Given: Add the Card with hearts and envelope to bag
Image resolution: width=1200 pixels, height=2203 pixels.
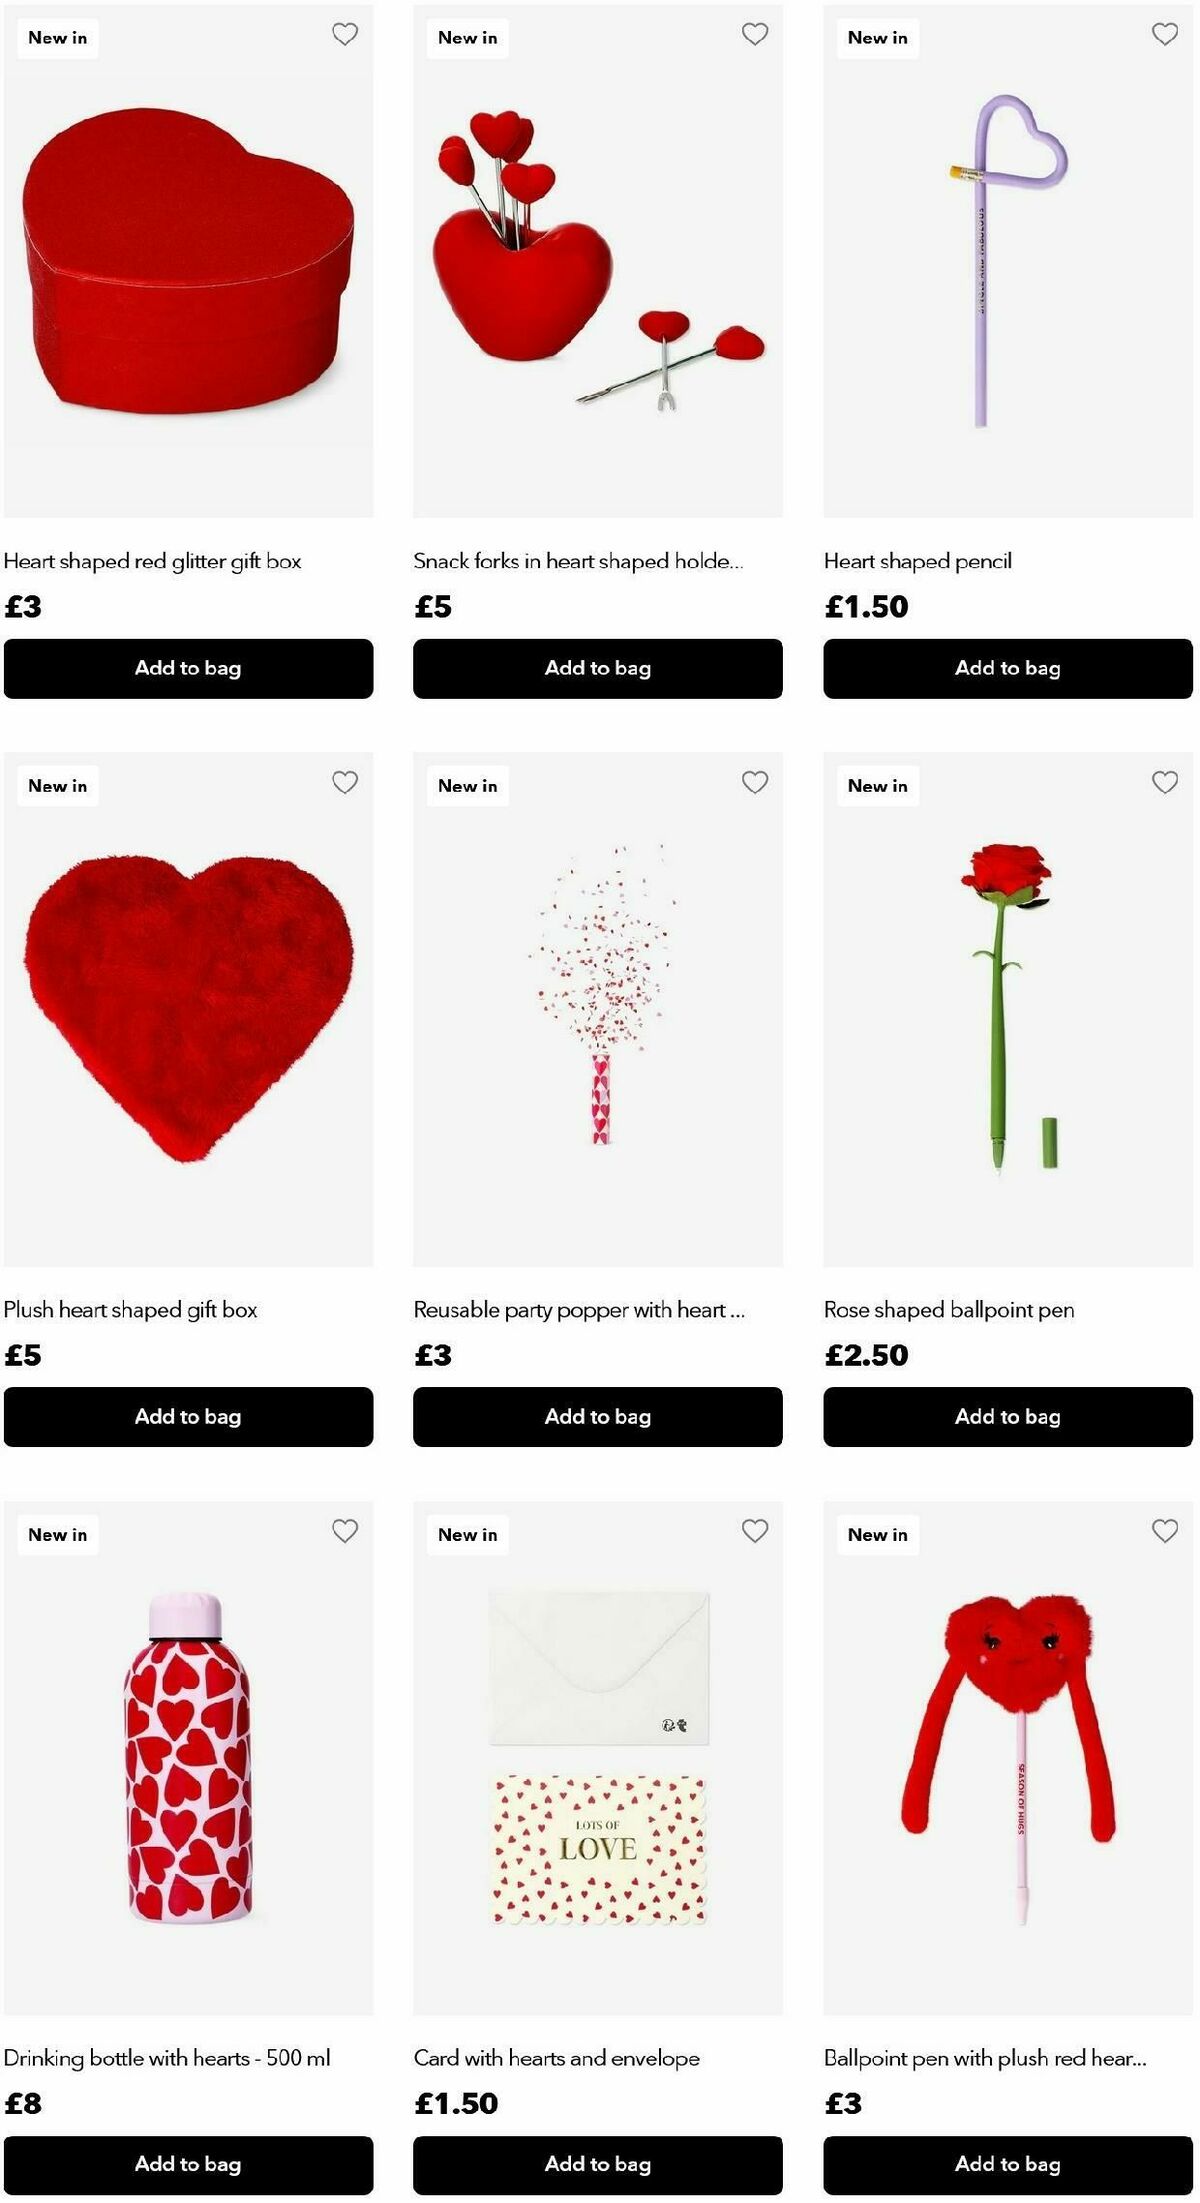Looking at the screenshot, I should coord(597,2165).
